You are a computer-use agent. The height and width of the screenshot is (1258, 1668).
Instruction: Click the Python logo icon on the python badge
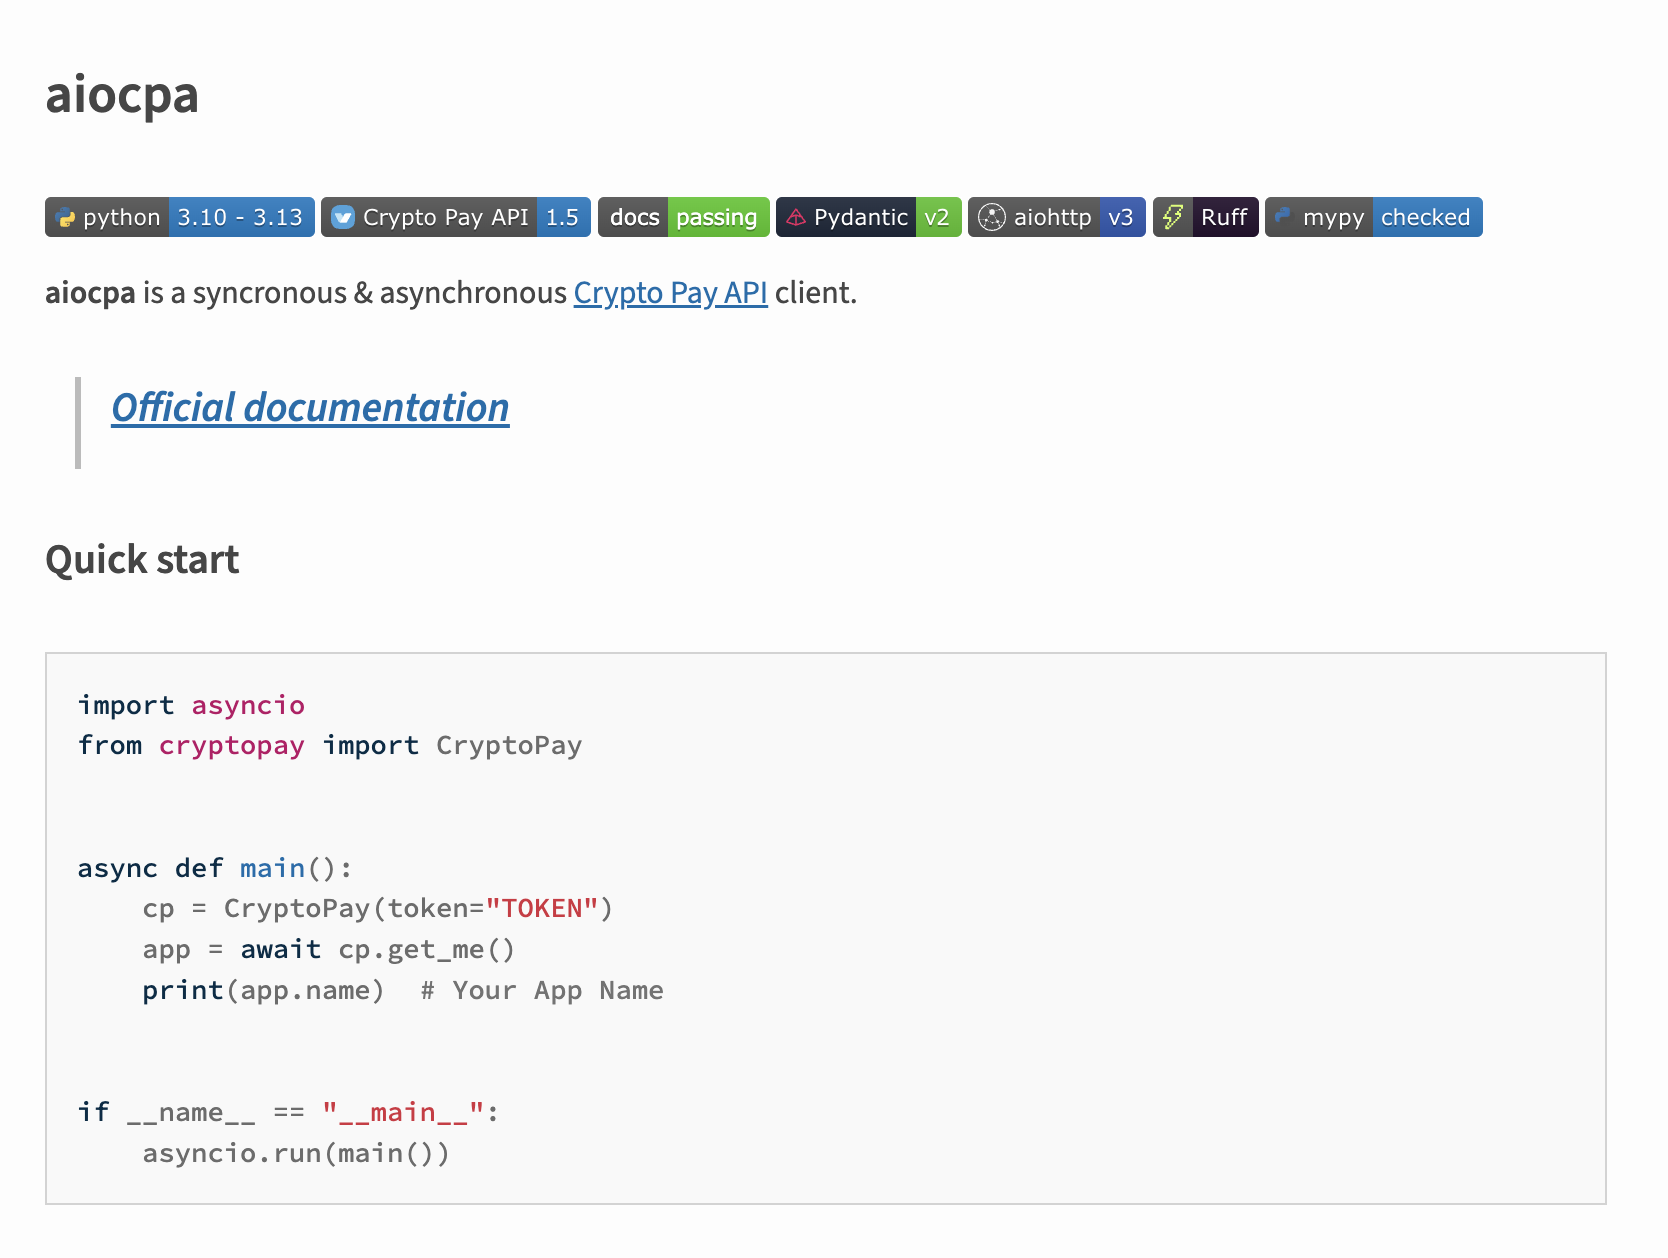[x=66, y=217]
